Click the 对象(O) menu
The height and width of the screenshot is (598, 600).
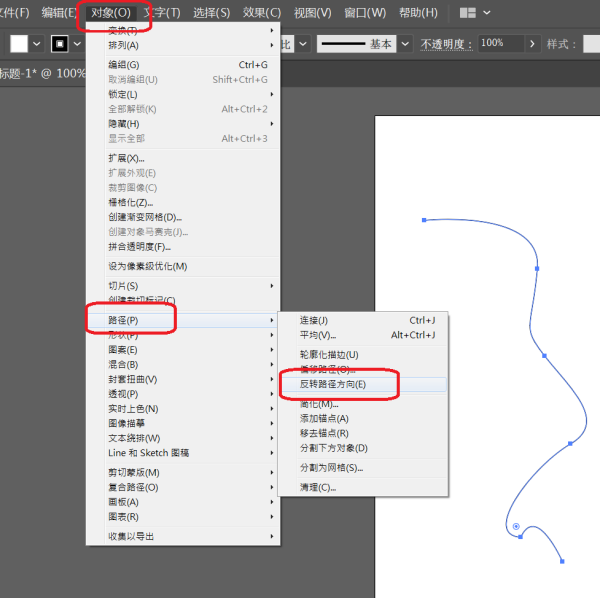coord(111,13)
